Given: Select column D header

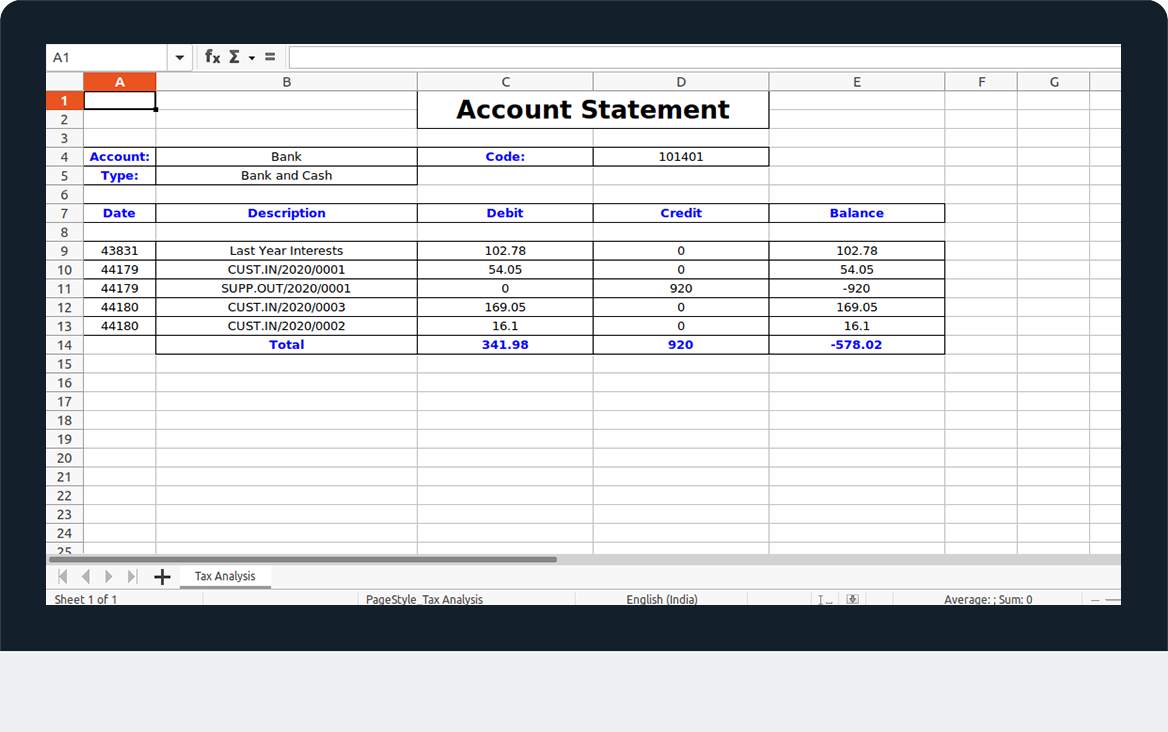Looking at the screenshot, I should coord(681,82).
